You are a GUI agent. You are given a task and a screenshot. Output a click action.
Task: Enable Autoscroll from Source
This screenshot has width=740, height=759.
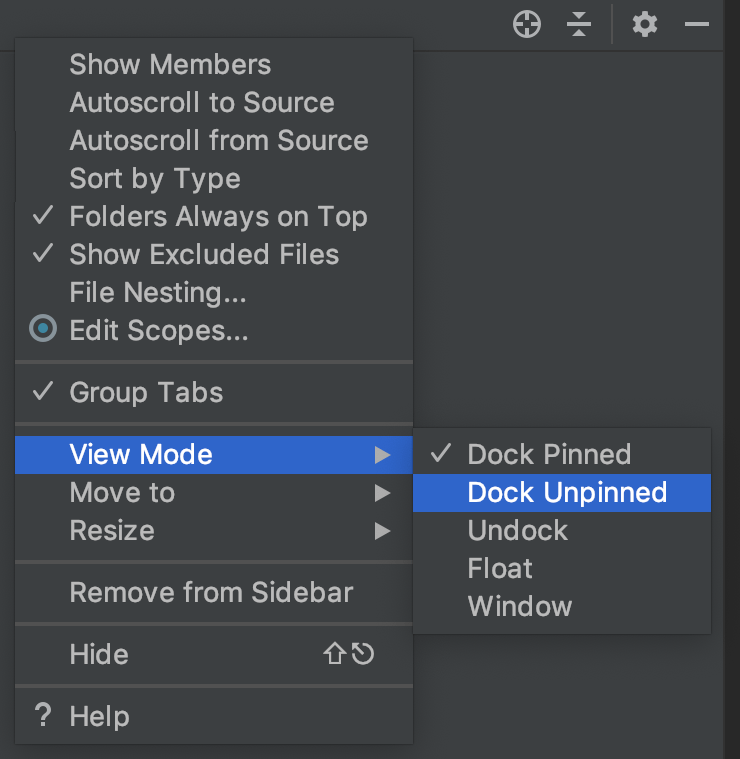coord(214,140)
